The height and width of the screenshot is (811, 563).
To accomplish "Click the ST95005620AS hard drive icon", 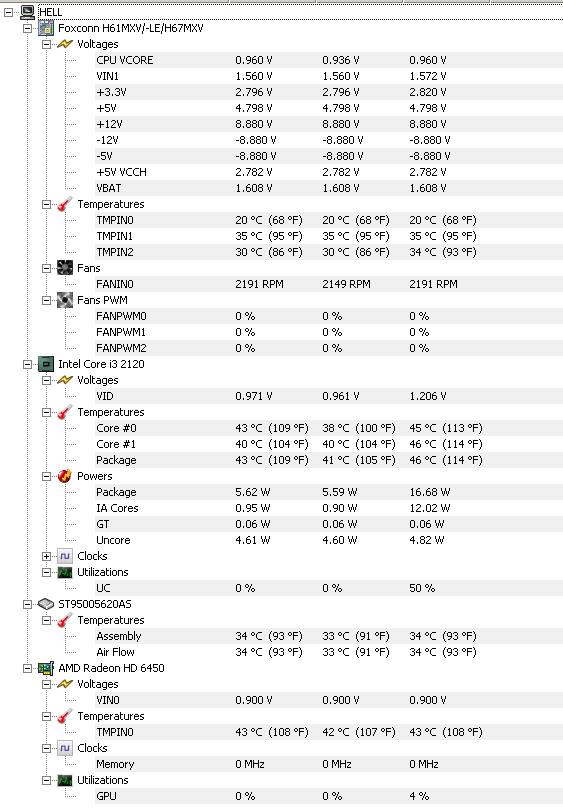I will pyautogui.click(x=46, y=604).
